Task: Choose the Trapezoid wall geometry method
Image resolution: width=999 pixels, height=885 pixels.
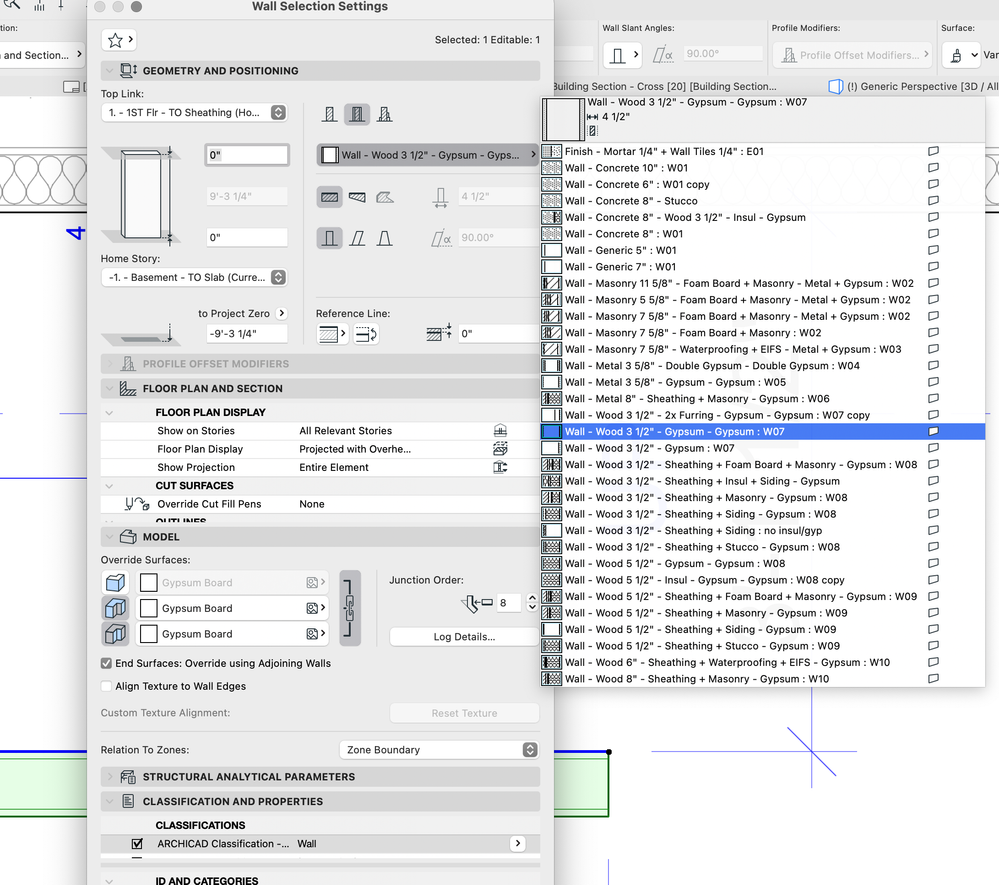Action: click(x=357, y=197)
